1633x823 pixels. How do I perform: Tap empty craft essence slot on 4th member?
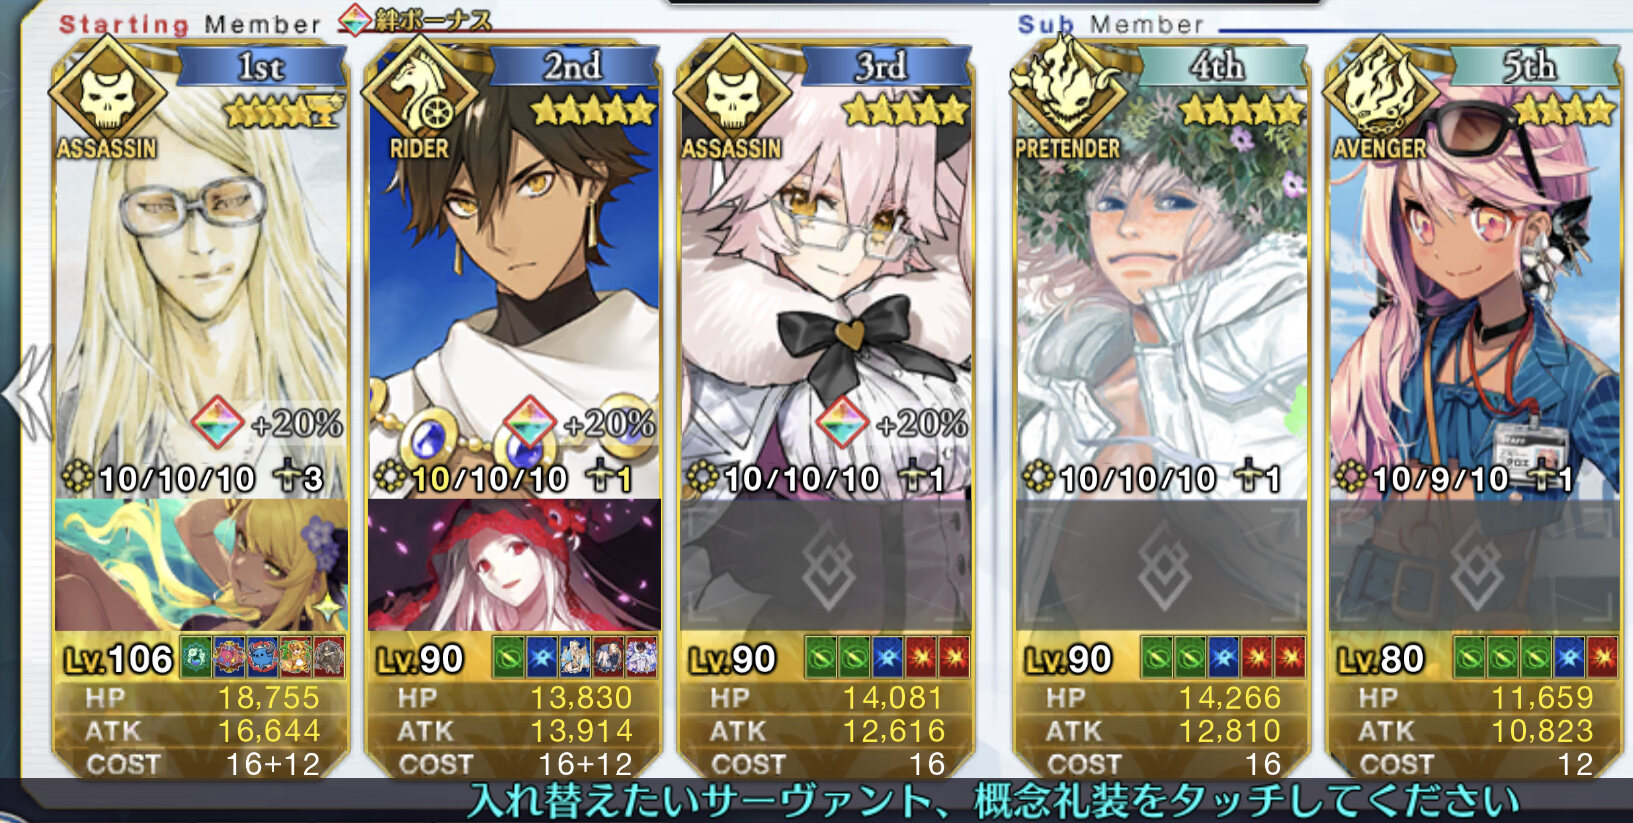coord(1161,565)
